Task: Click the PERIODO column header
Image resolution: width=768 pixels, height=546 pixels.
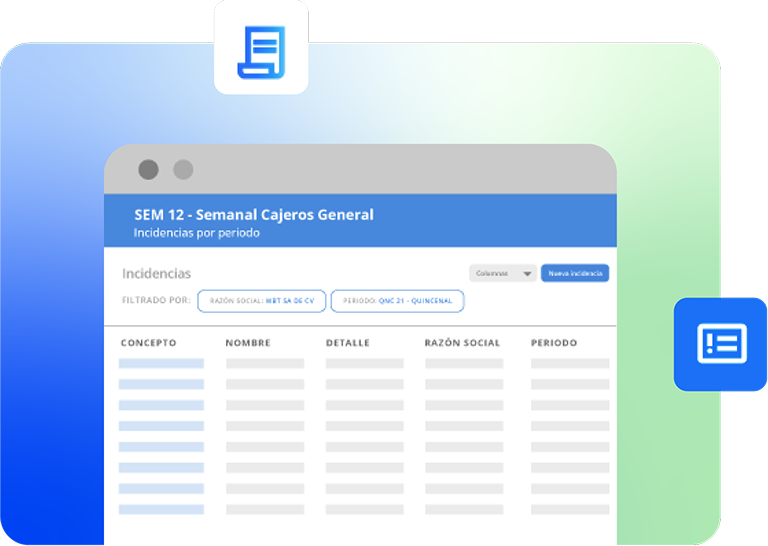Action: 554,343
